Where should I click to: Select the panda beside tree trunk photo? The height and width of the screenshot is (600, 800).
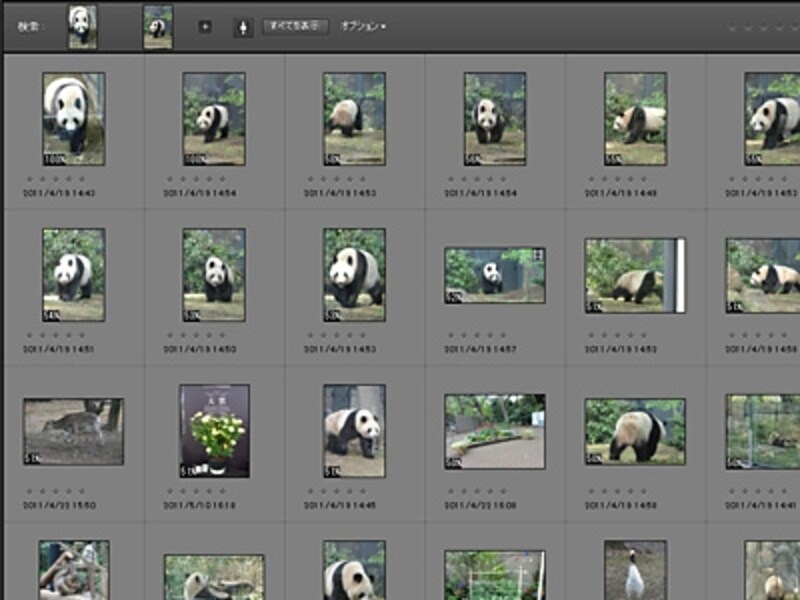pyautogui.click(x=354, y=431)
